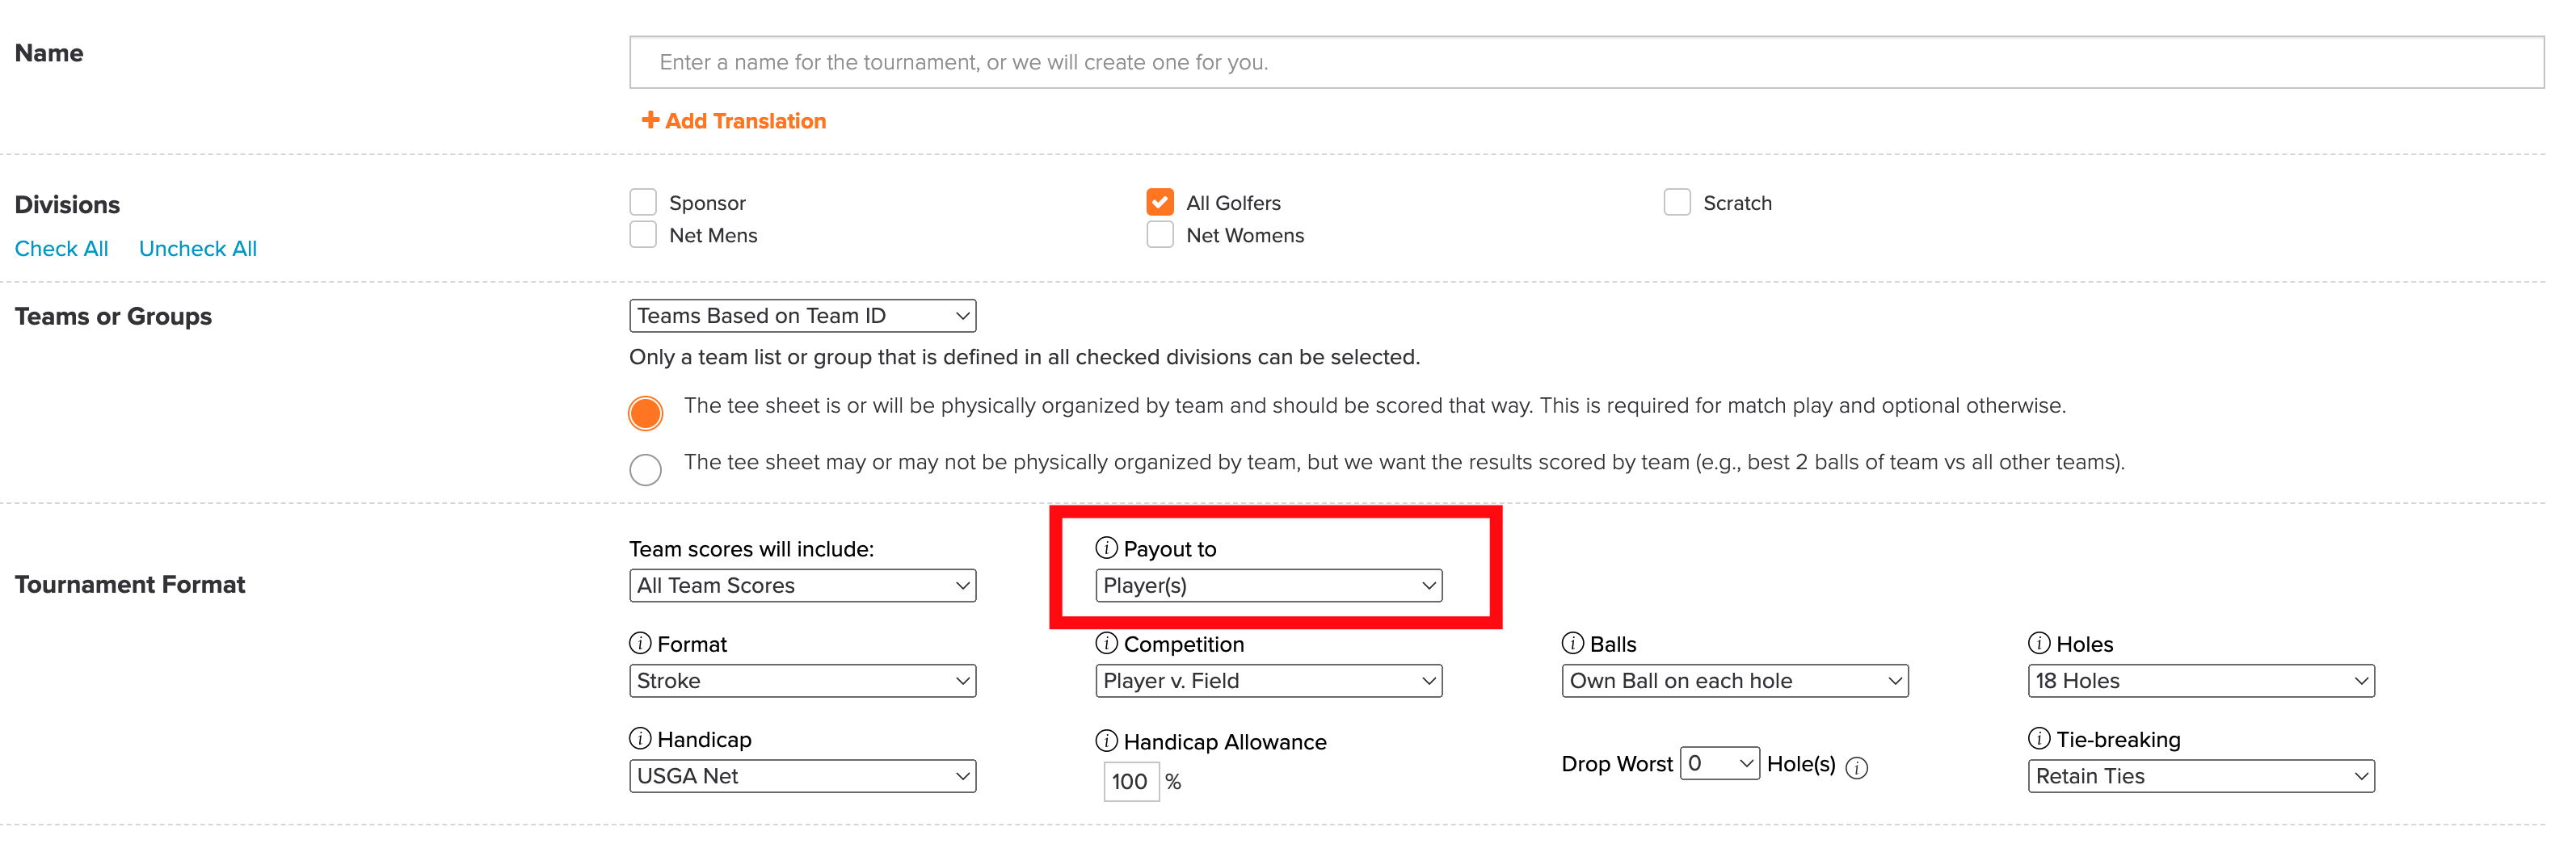The image size is (2576, 848).
Task: Click the All Golfers label text
Action: click(x=1233, y=203)
